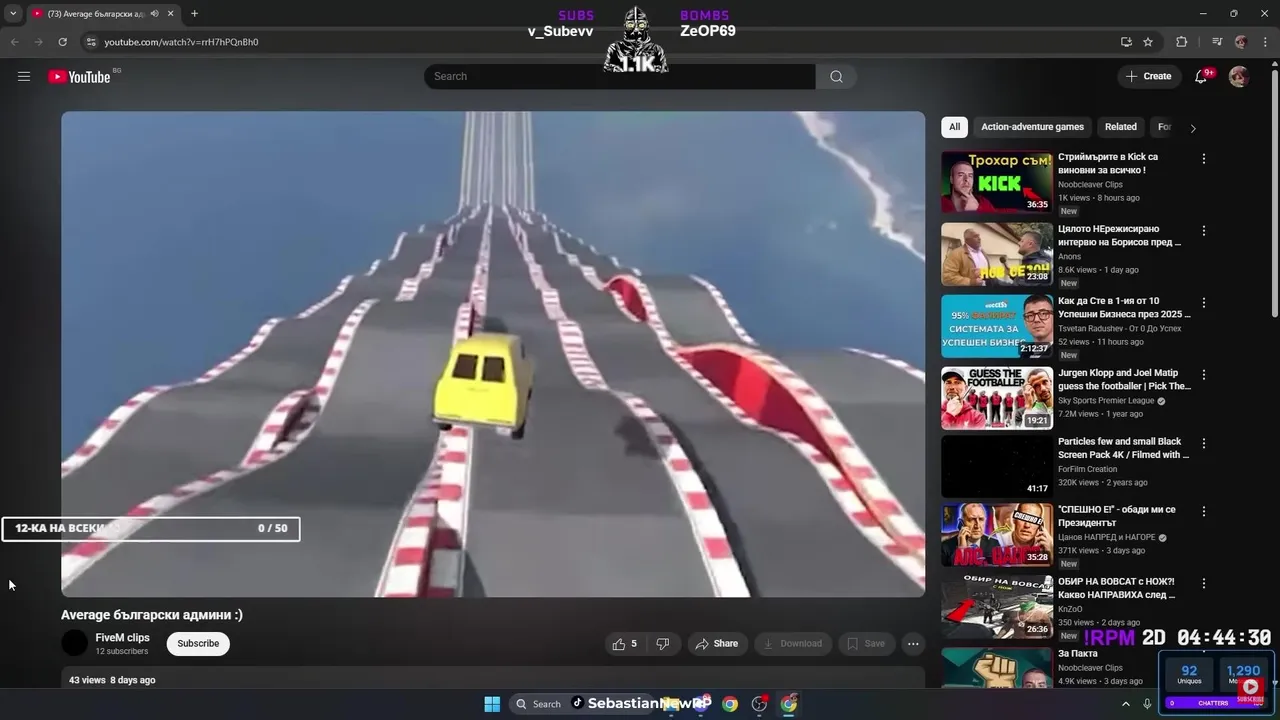Open the Chrome profile avatar

pos(1241,42)
